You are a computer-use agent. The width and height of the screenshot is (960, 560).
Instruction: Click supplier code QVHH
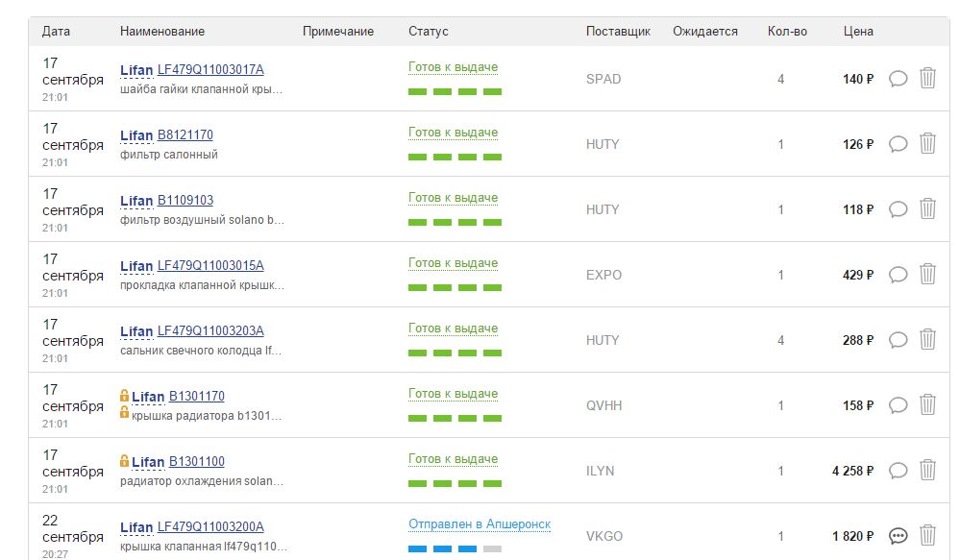(x=604, y=406)
